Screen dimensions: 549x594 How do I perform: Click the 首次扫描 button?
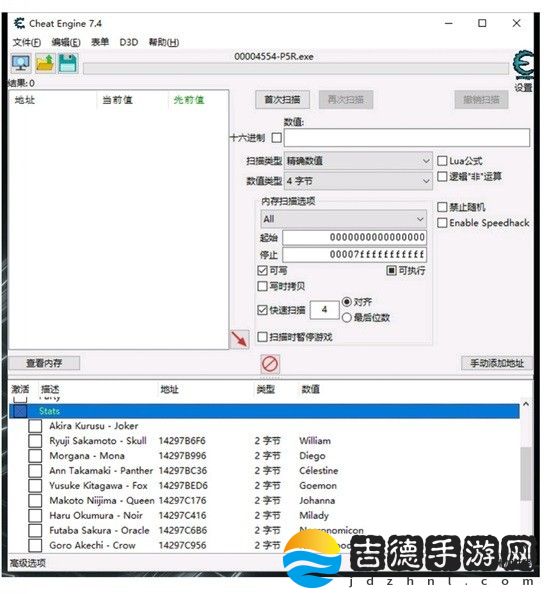tap(282, 100)
